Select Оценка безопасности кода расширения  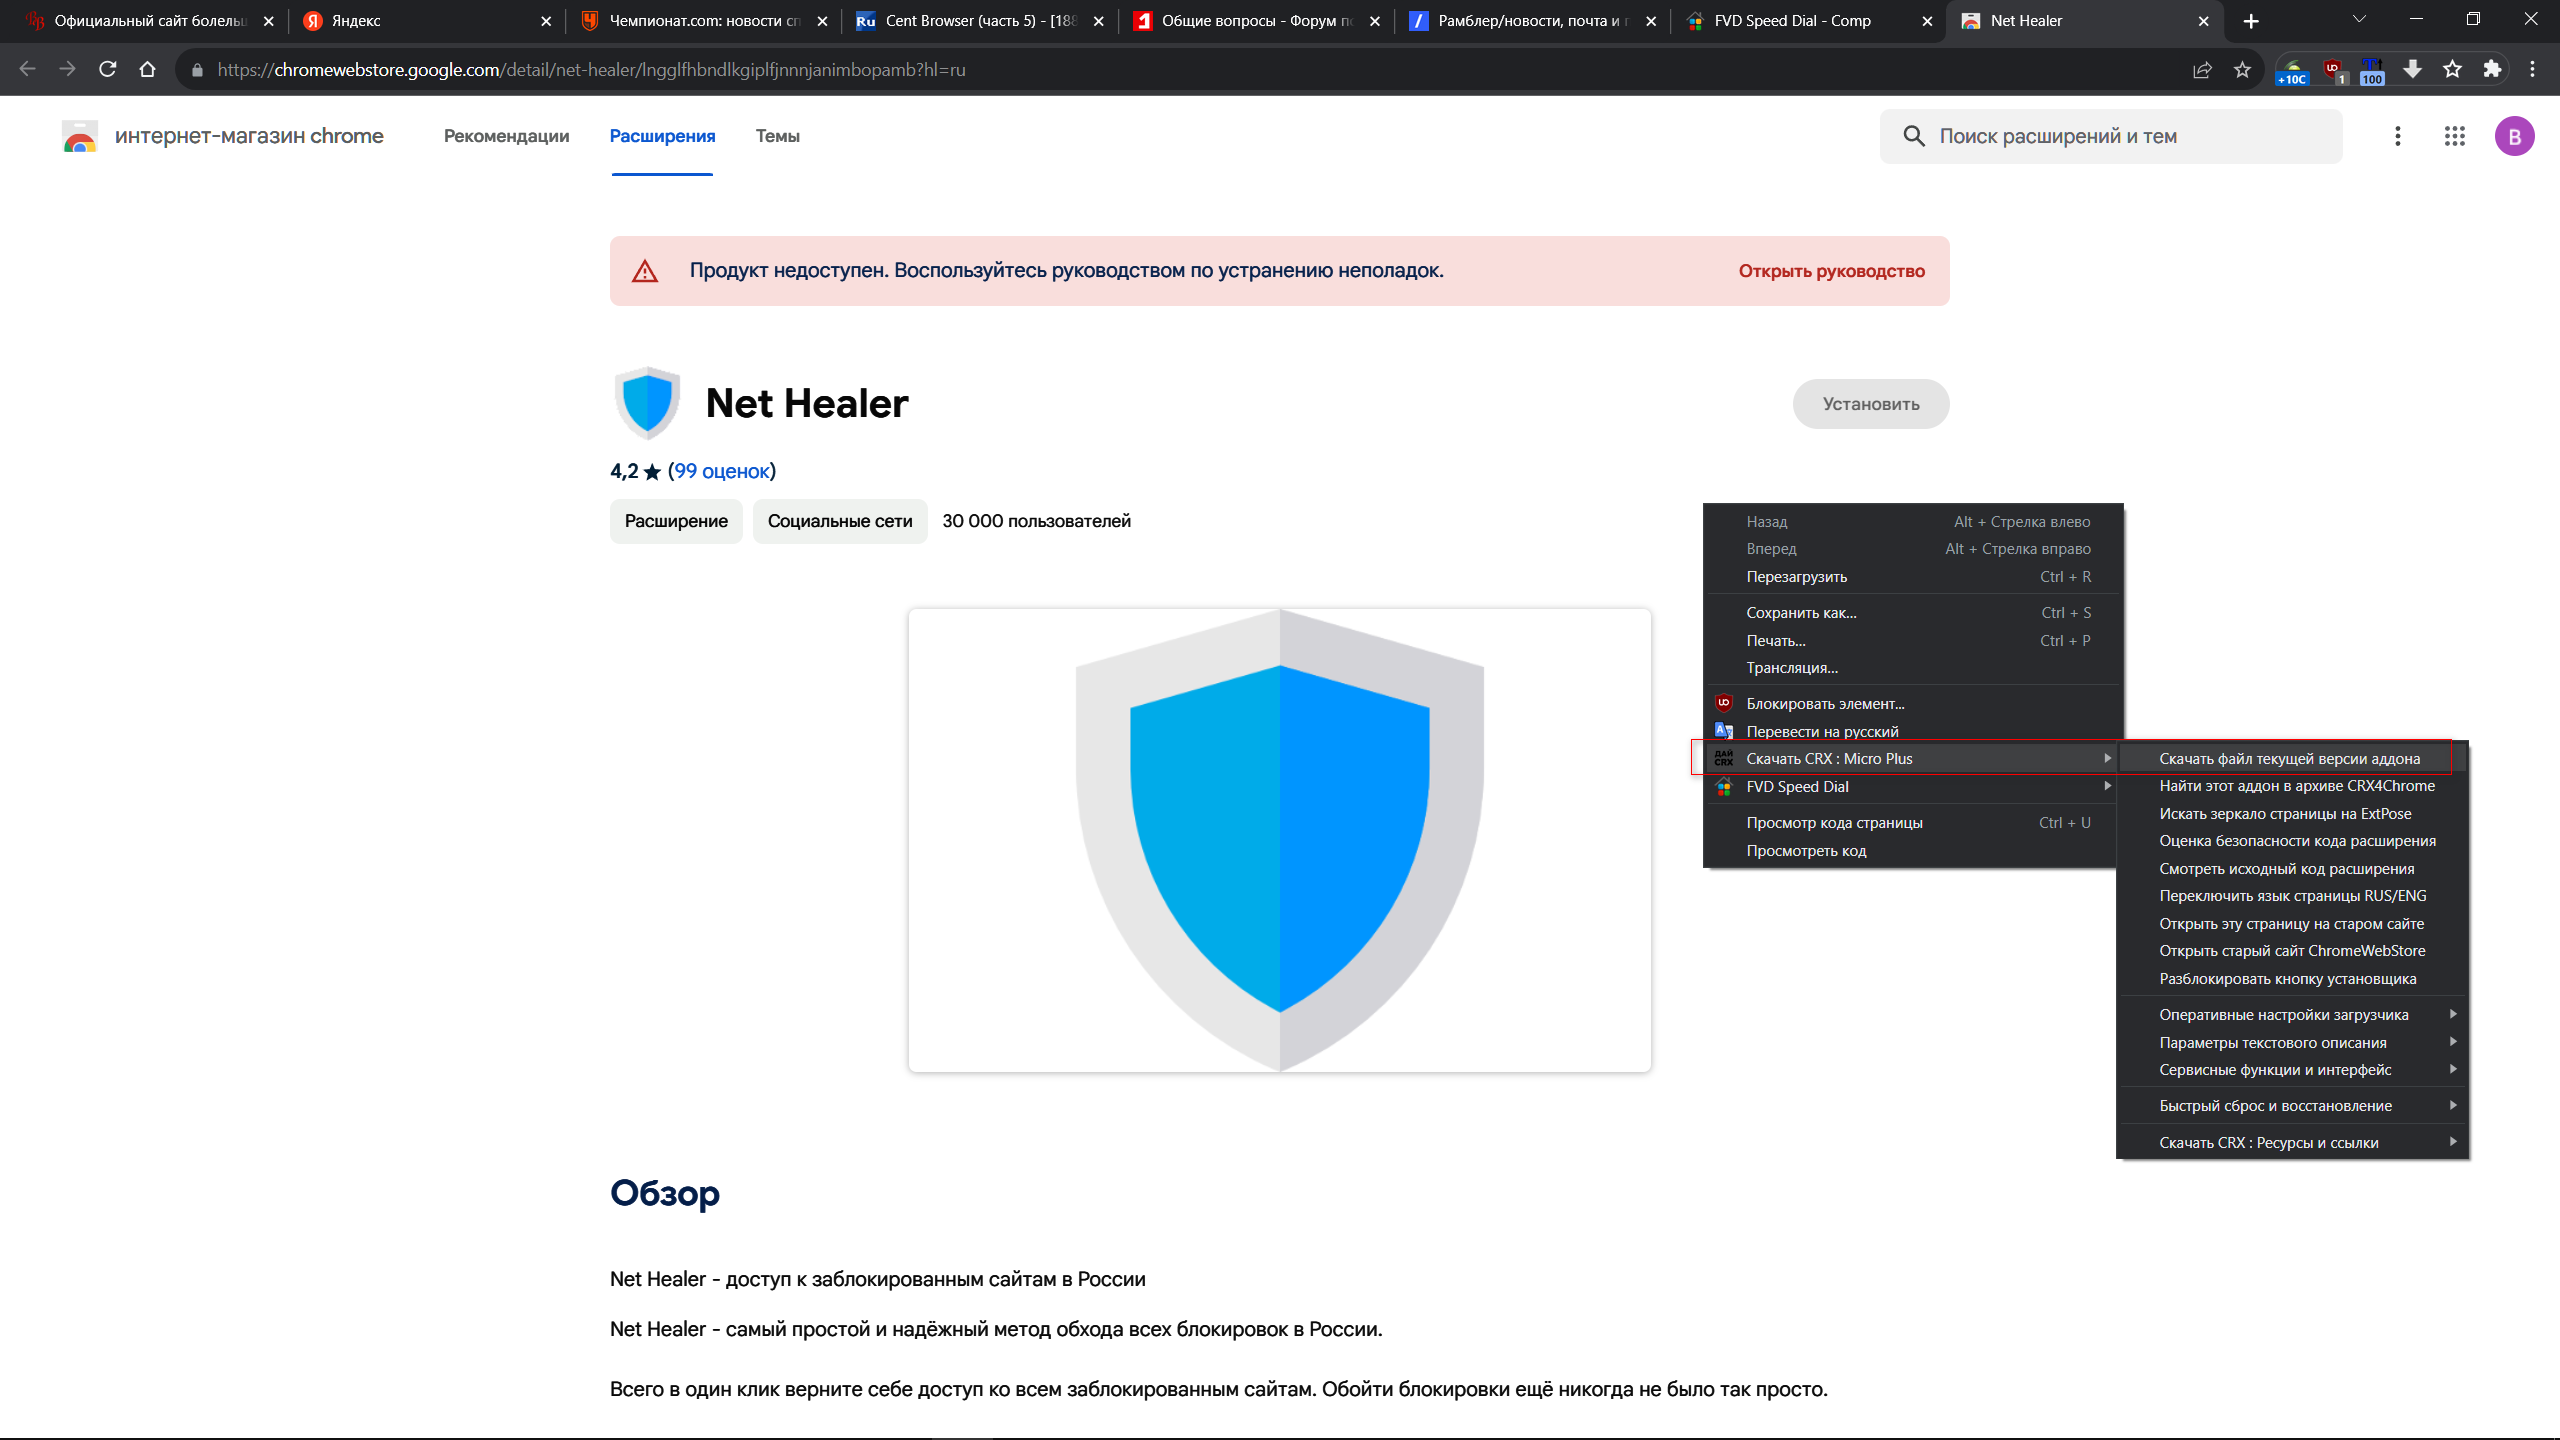click(2292, 841)
